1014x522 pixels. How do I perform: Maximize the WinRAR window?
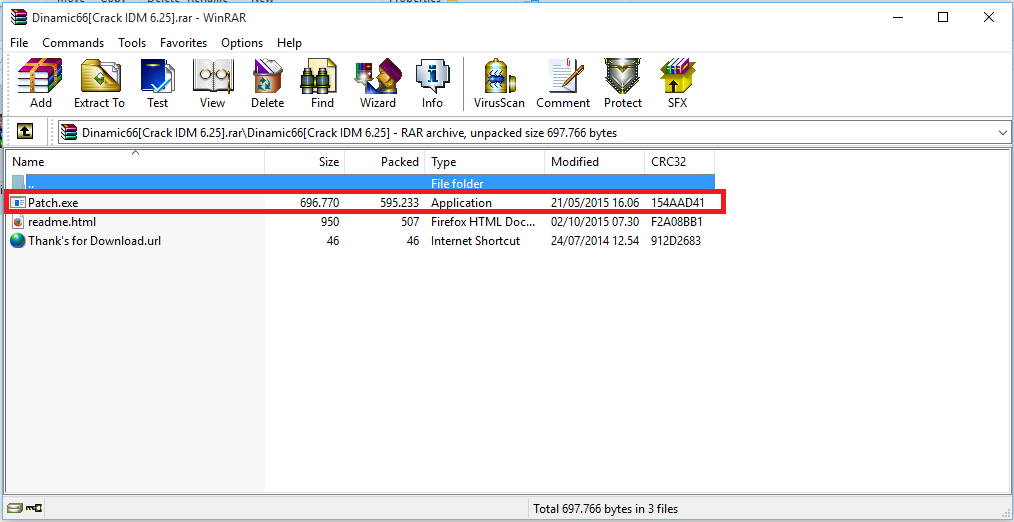pyautogui.click(x=943, y=17)
